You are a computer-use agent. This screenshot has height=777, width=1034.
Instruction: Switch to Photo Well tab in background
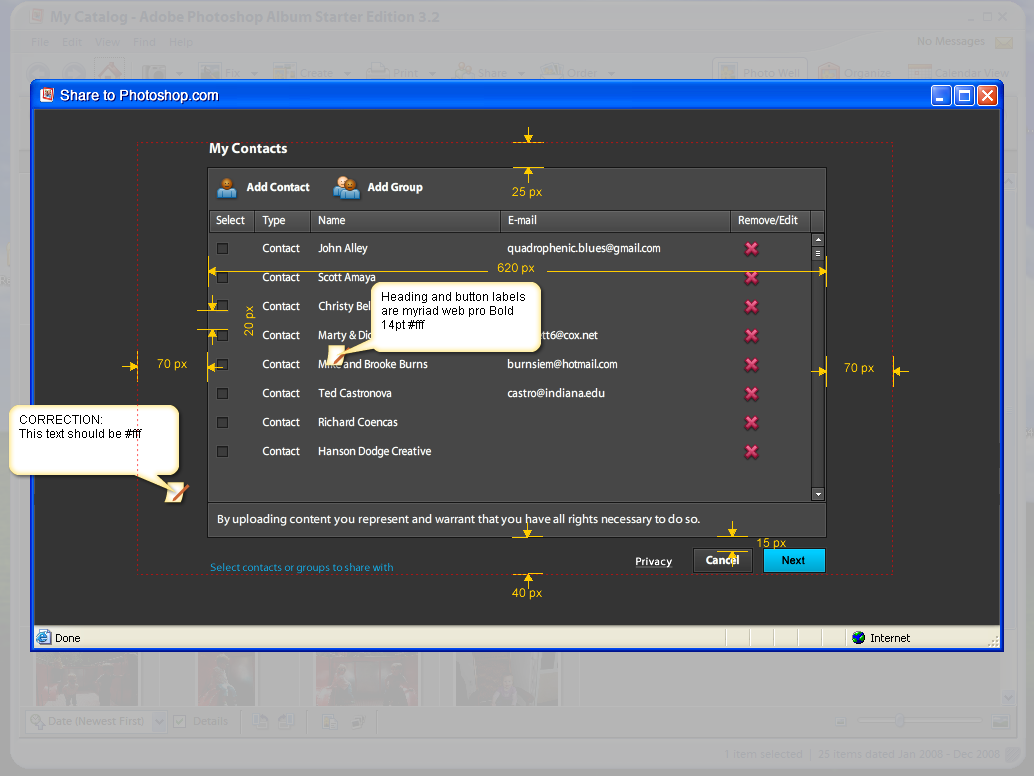pos(760,72)
